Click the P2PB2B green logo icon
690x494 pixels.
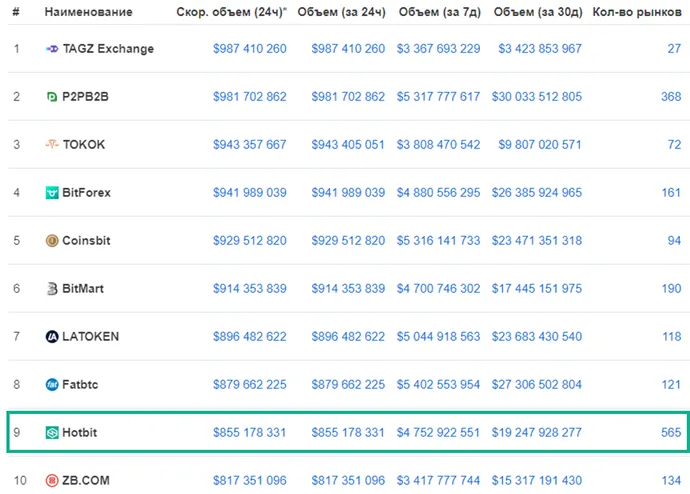[x=52, y=97]
